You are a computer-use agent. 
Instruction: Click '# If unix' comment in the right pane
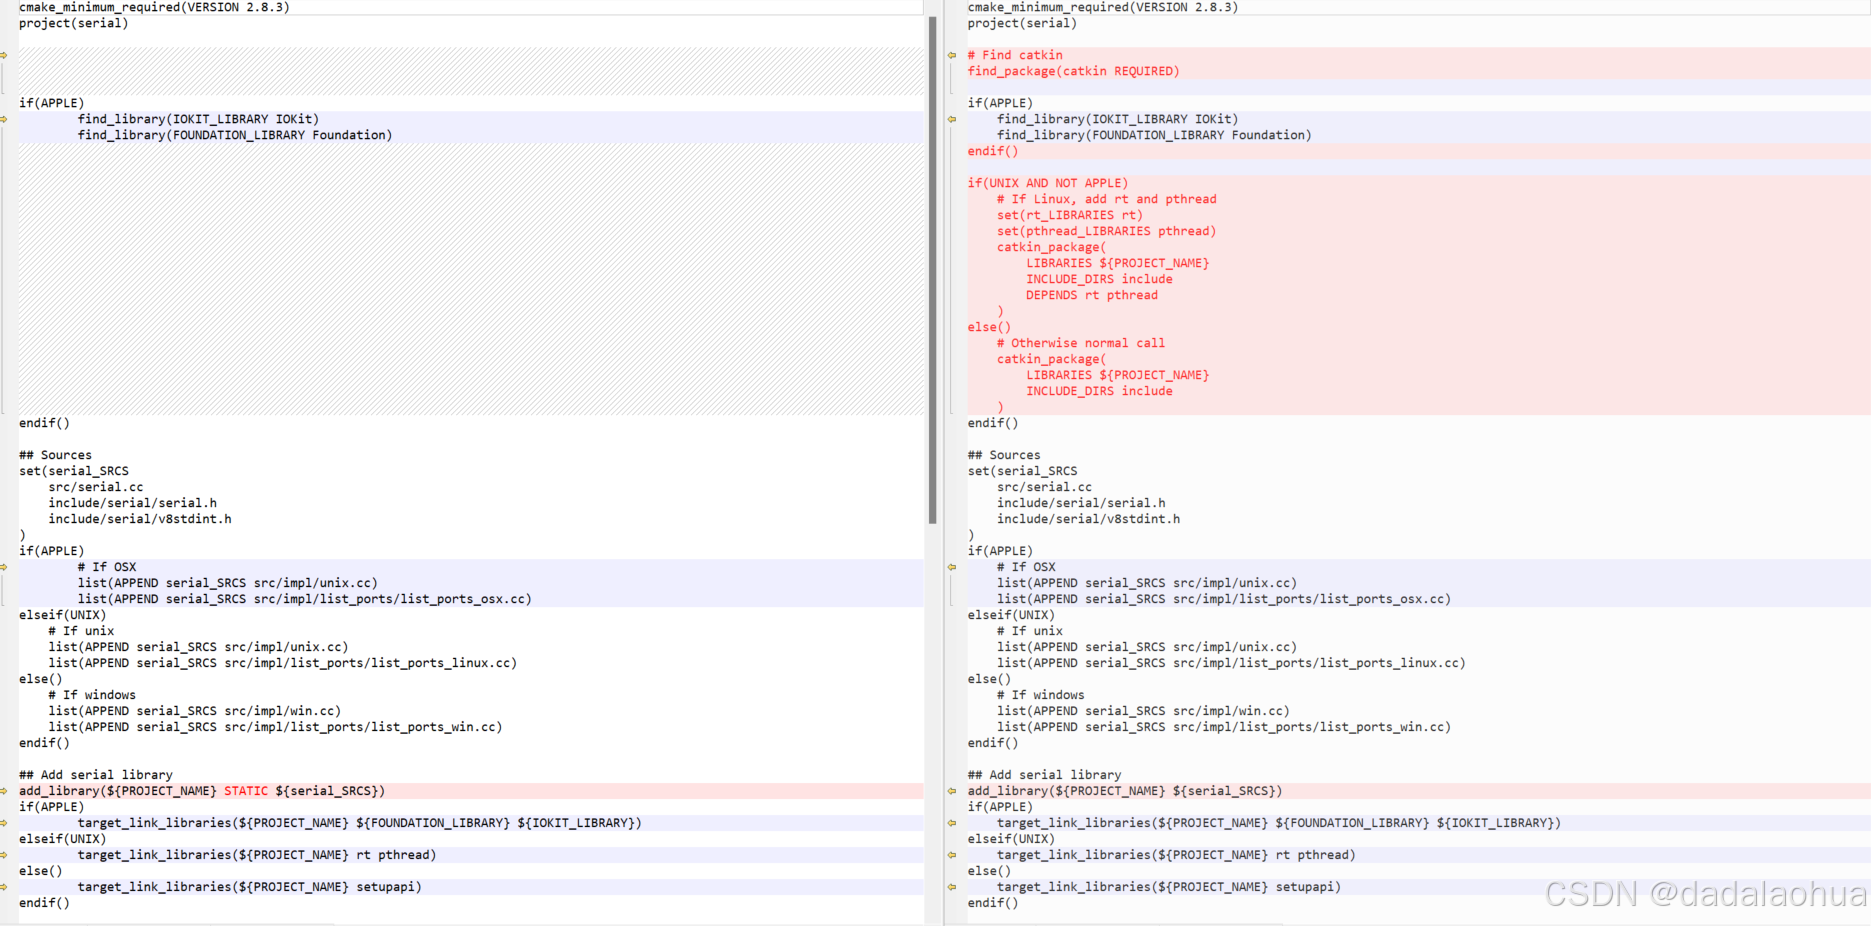(1029, 631)
